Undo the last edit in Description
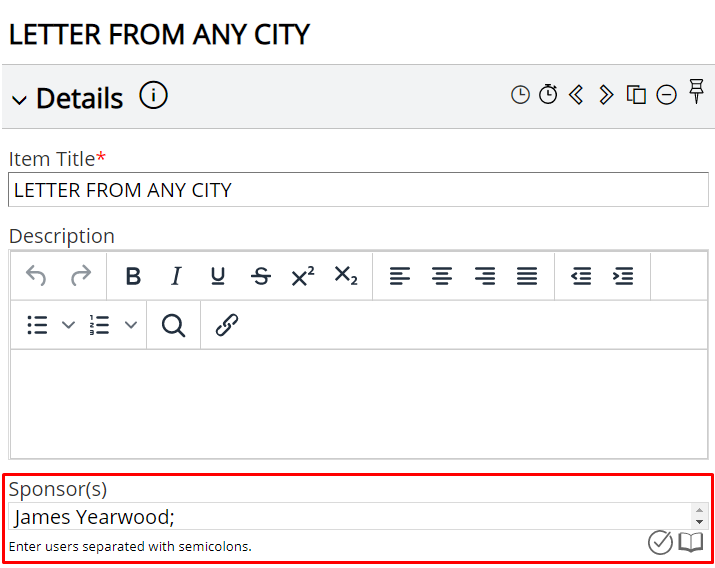 pos(36,276)
